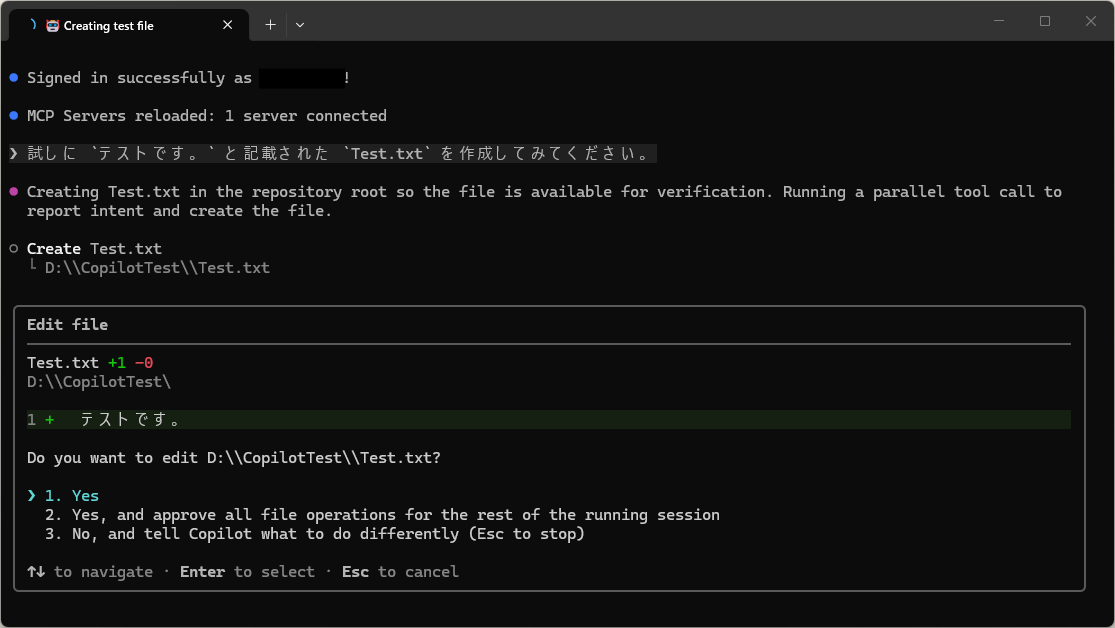The image size is (1115, 628).
Task: Select "Yes, and approve all file operations" option
Action: click(395, 515)
